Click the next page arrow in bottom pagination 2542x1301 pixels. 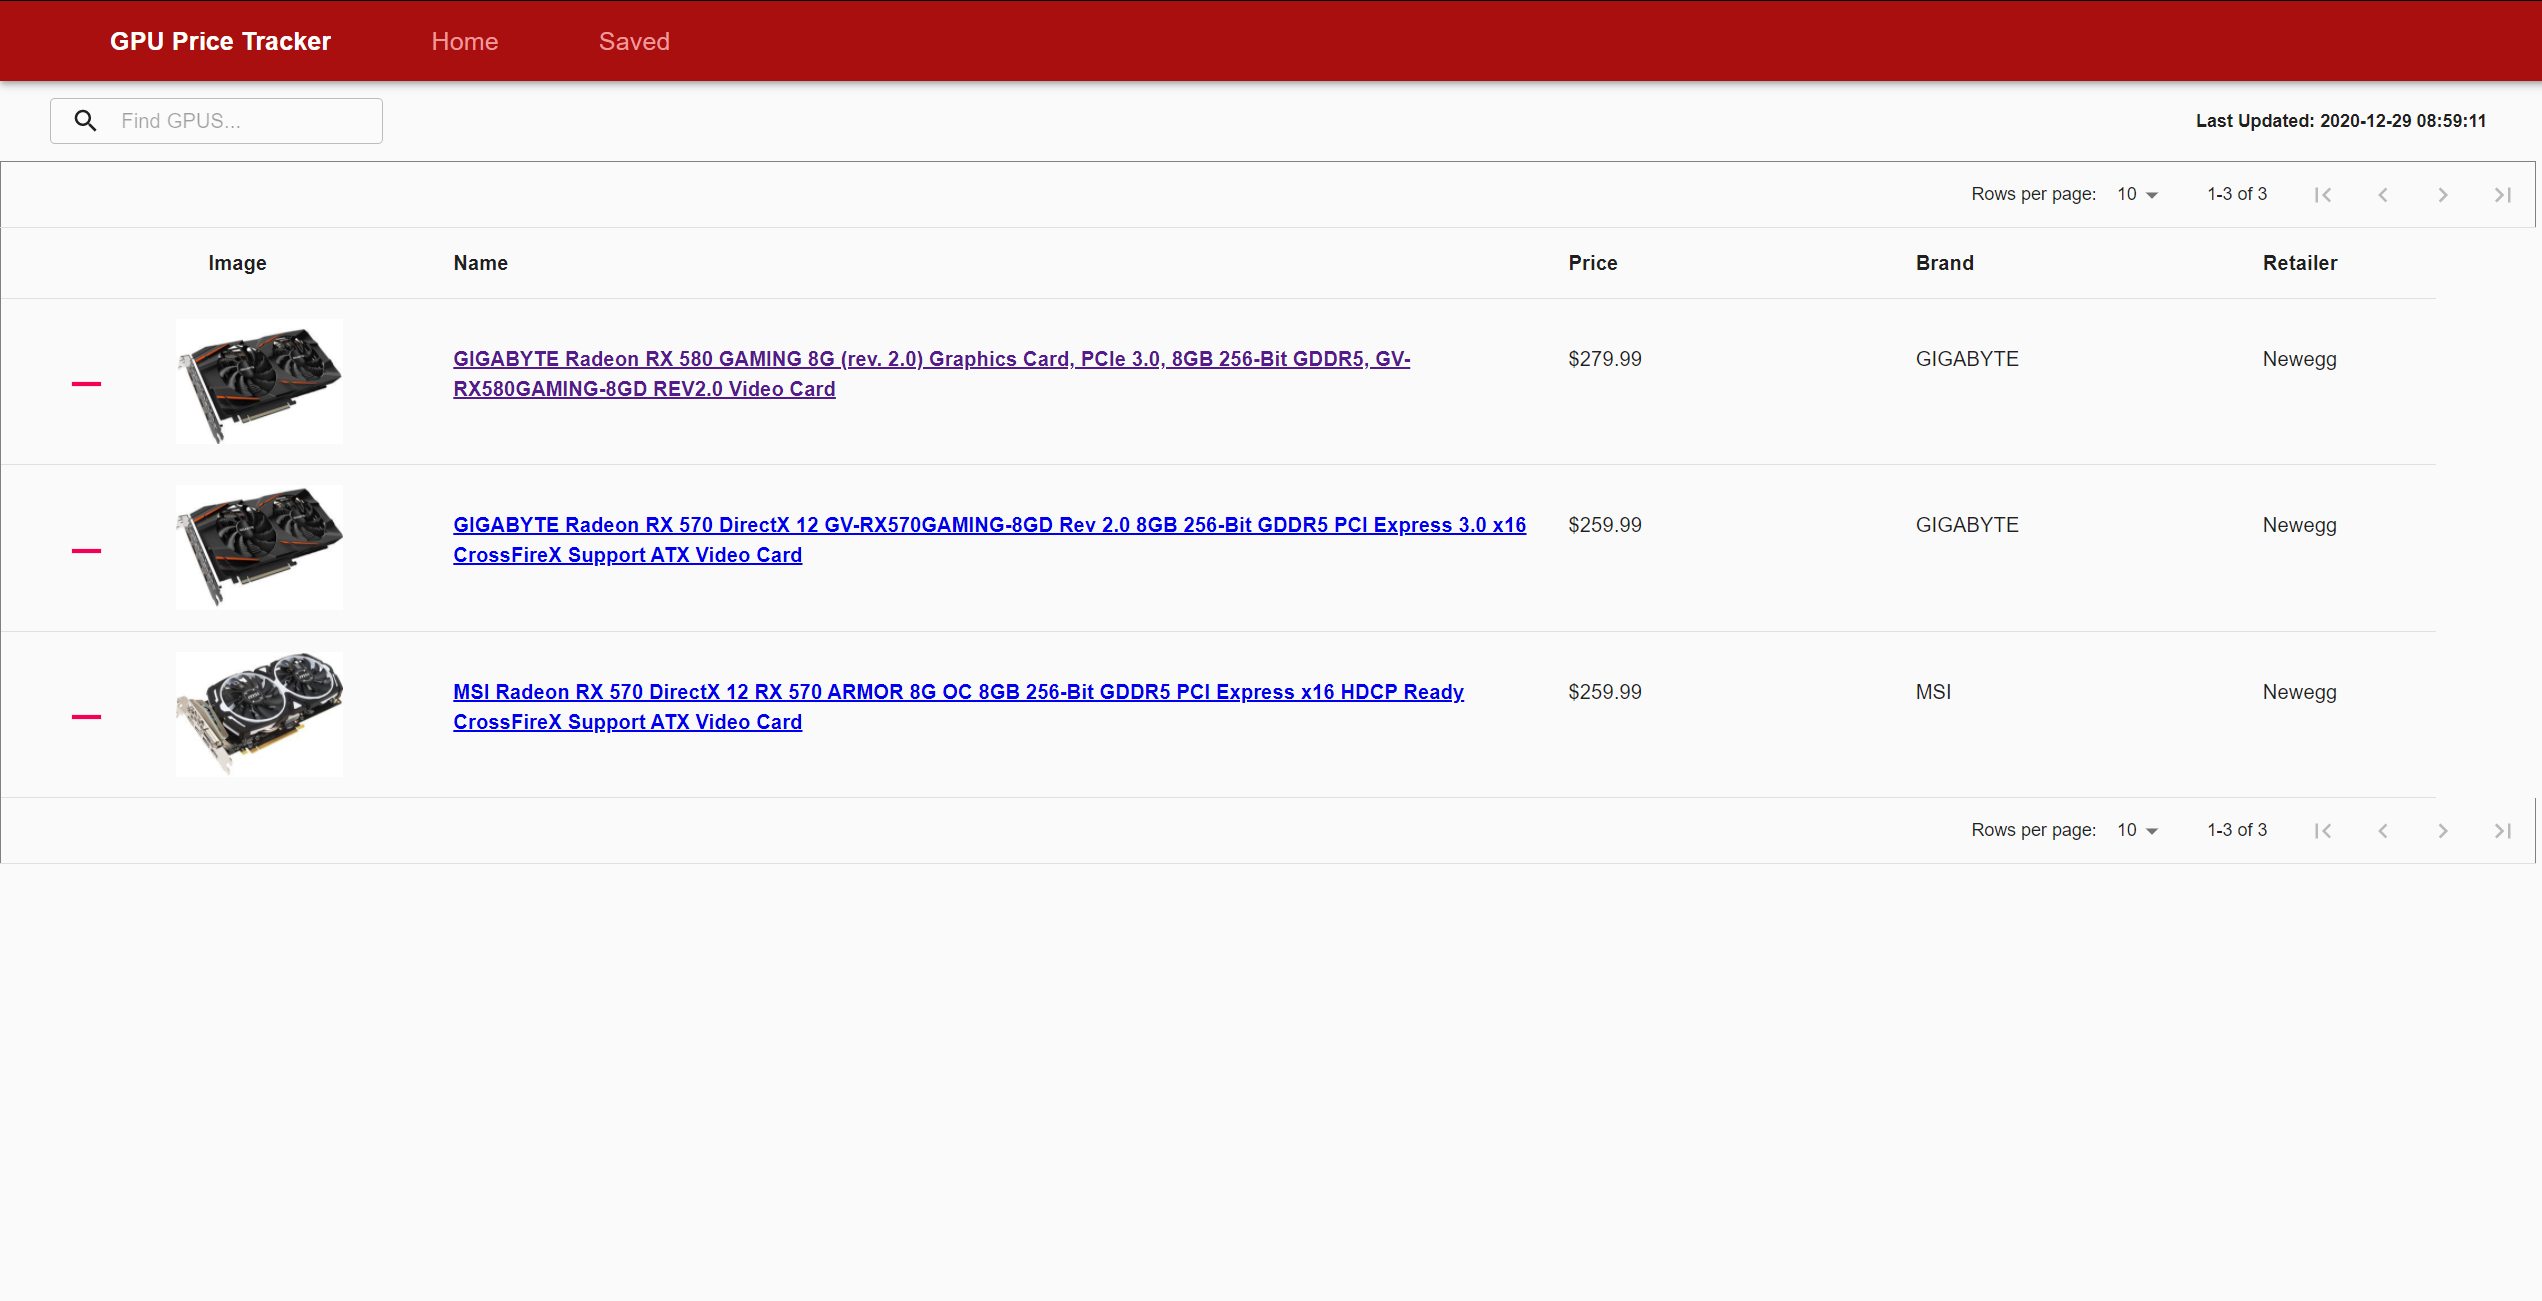2443,830
